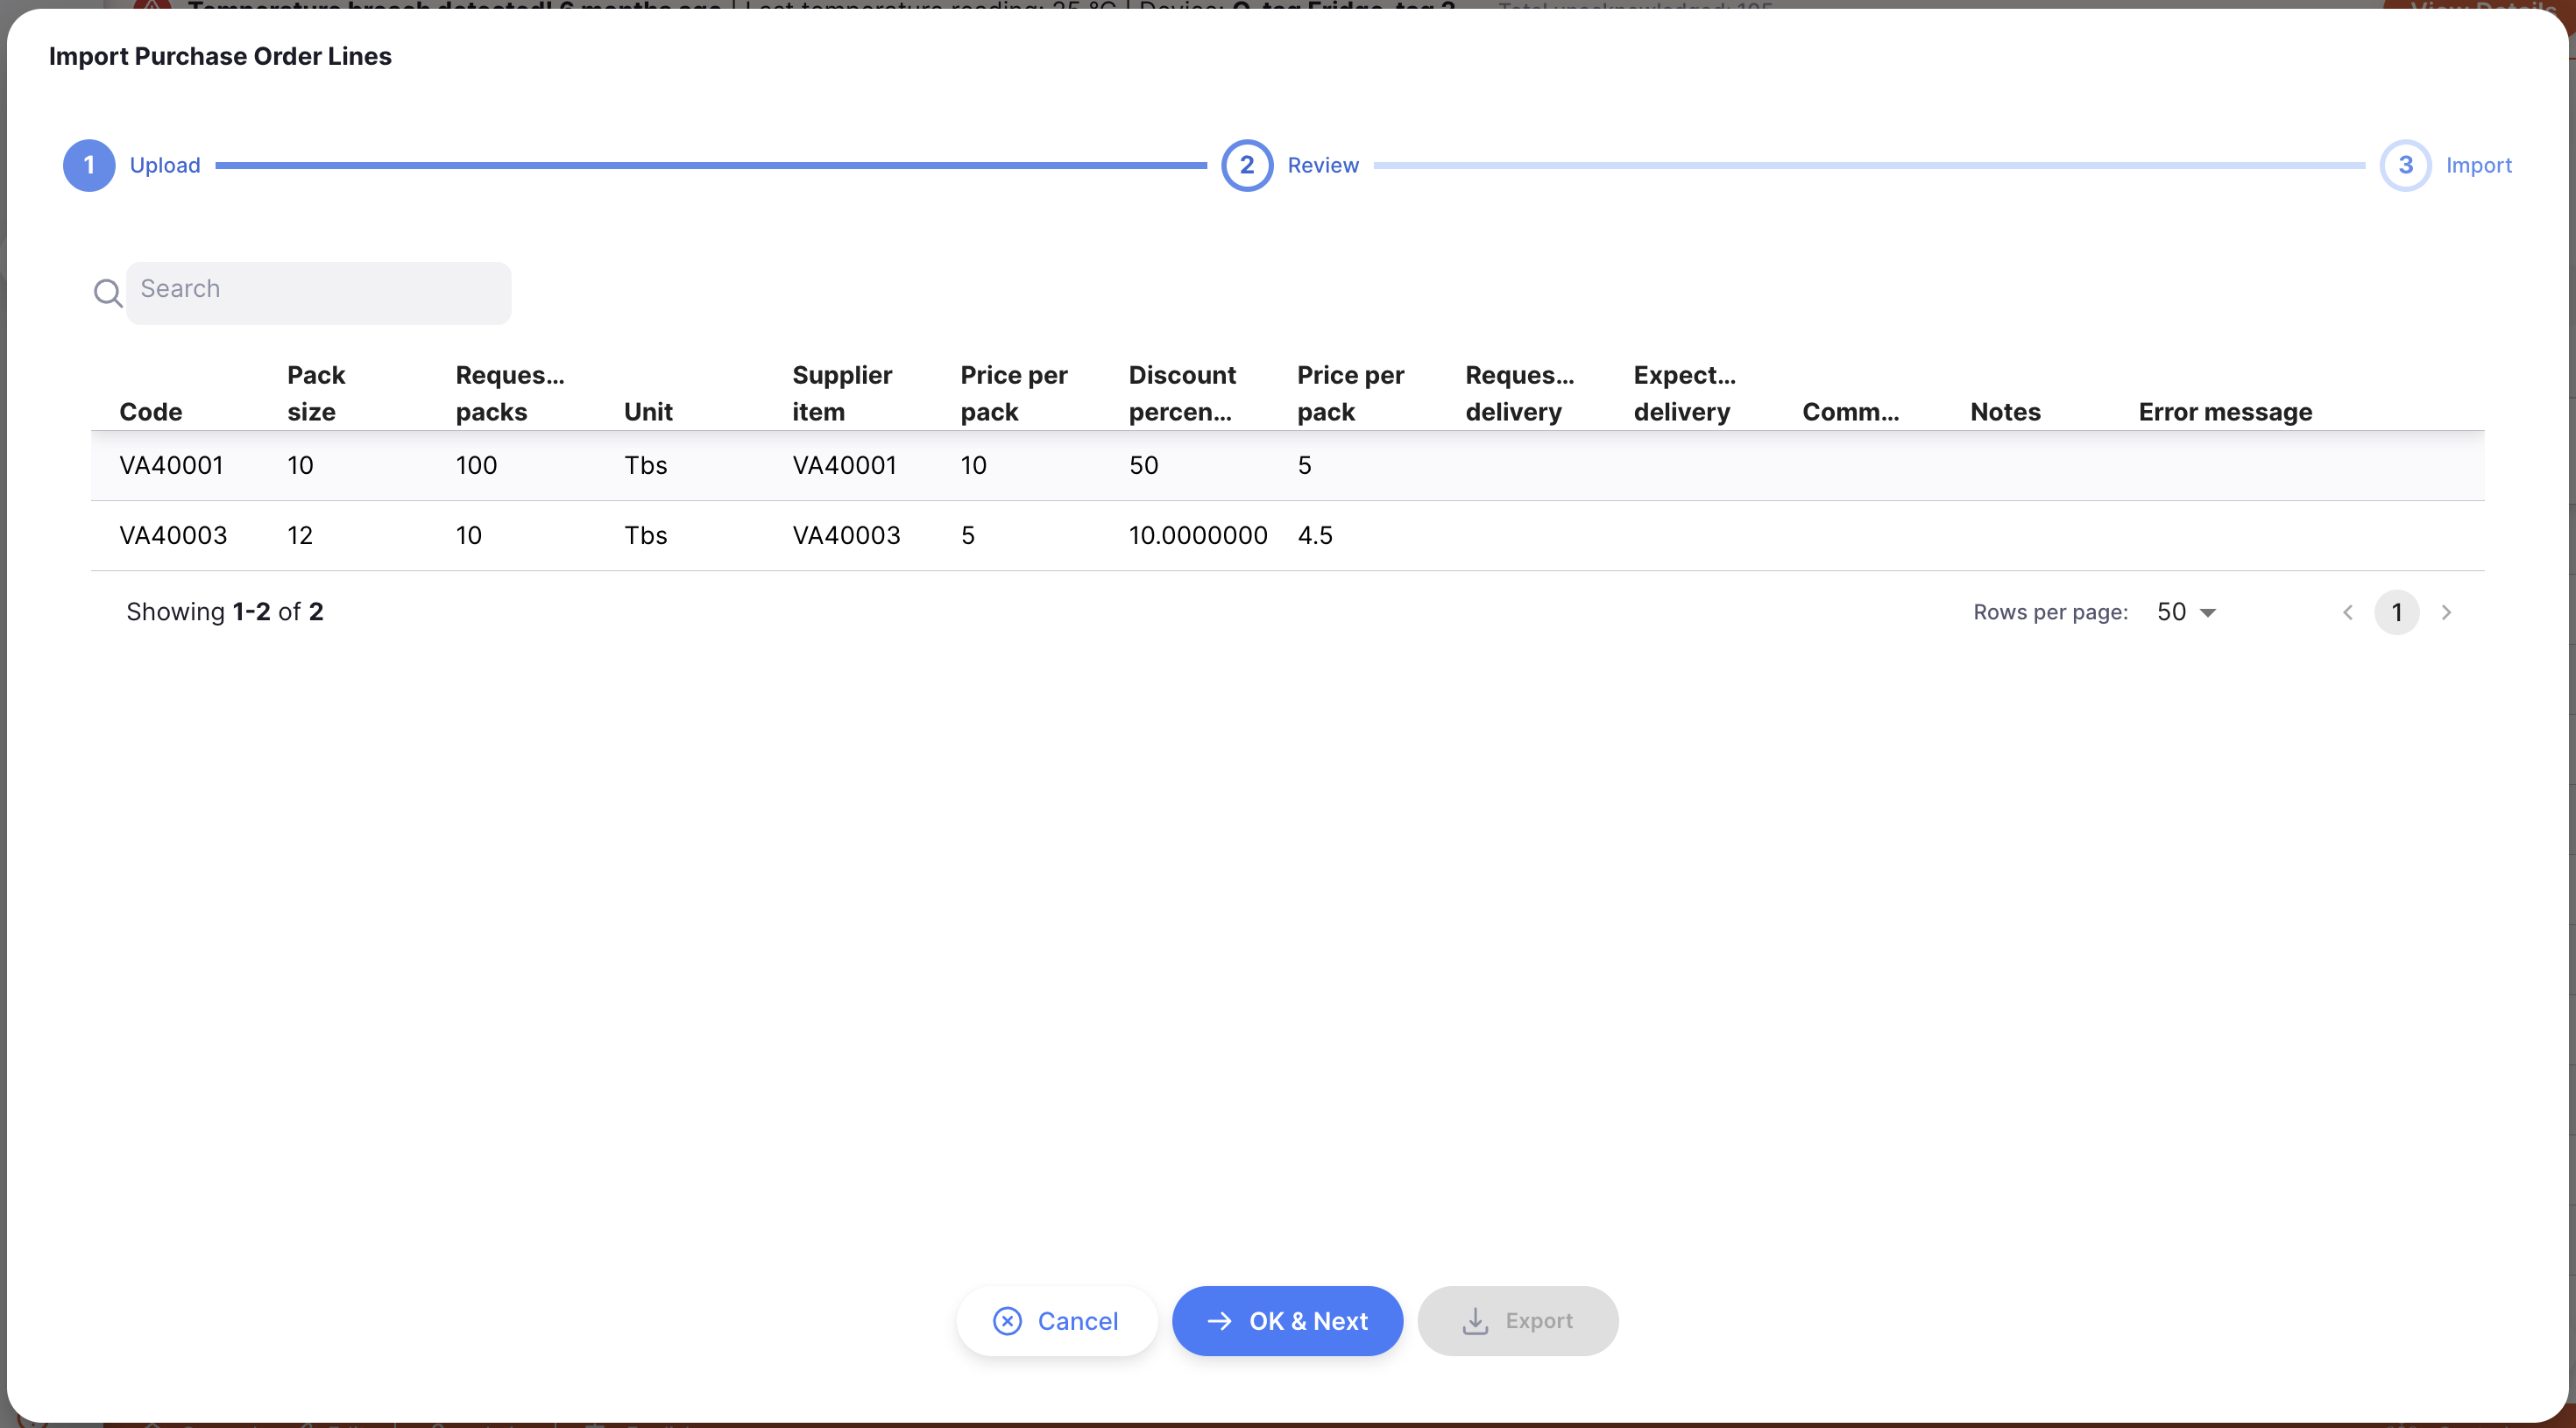The image size is (2576, 1428).
Task: Click the Review step 2 circle
Action: tap(1246, 165)
